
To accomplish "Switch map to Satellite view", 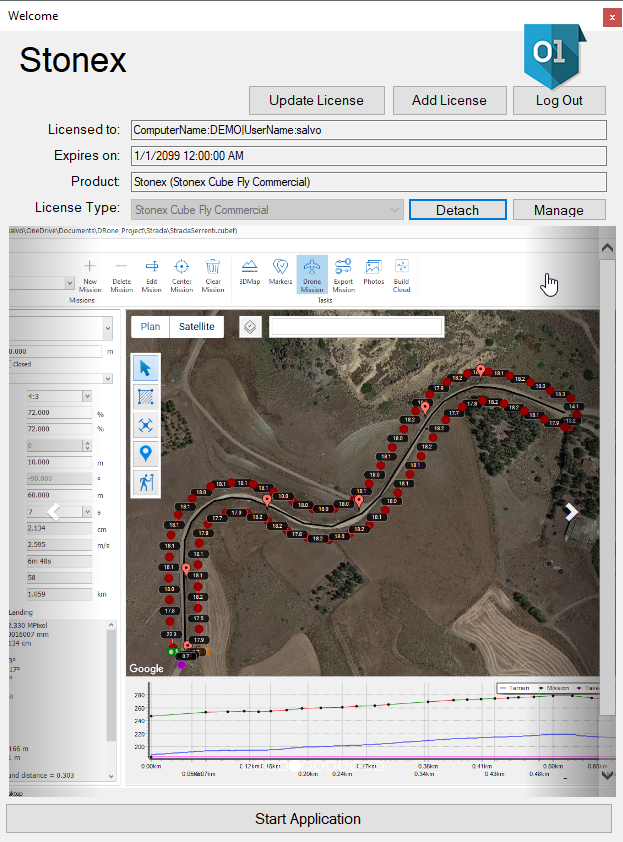I will pyautogui.click(x=197, y=326).
